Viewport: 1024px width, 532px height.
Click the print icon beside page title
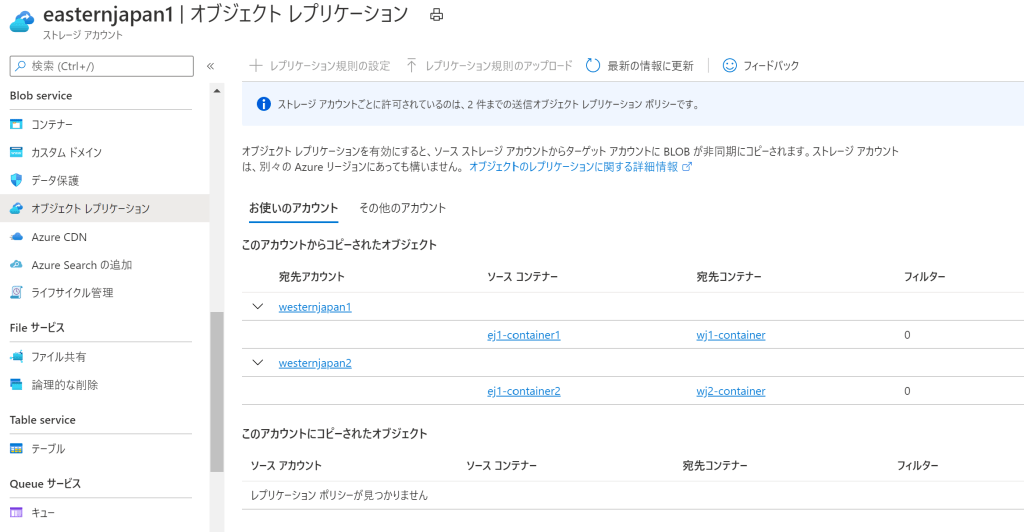435,15
